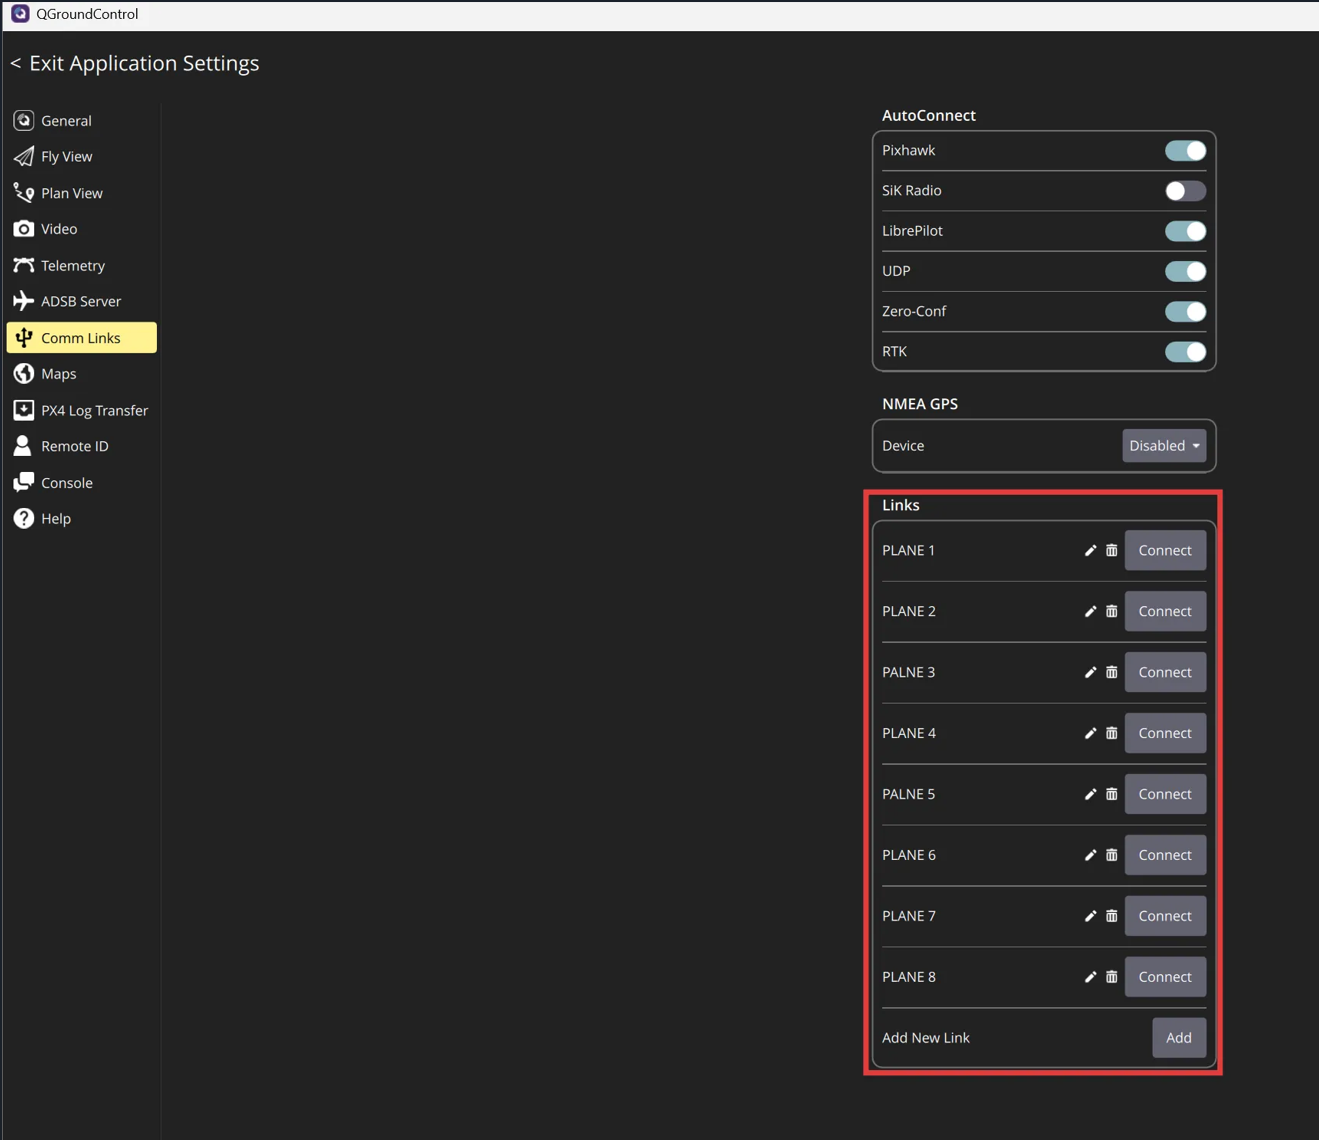Edit the PALNE 5 link with the pencil icon
This screenshot has width=1319, height=1140.
tap(1091, 794)
